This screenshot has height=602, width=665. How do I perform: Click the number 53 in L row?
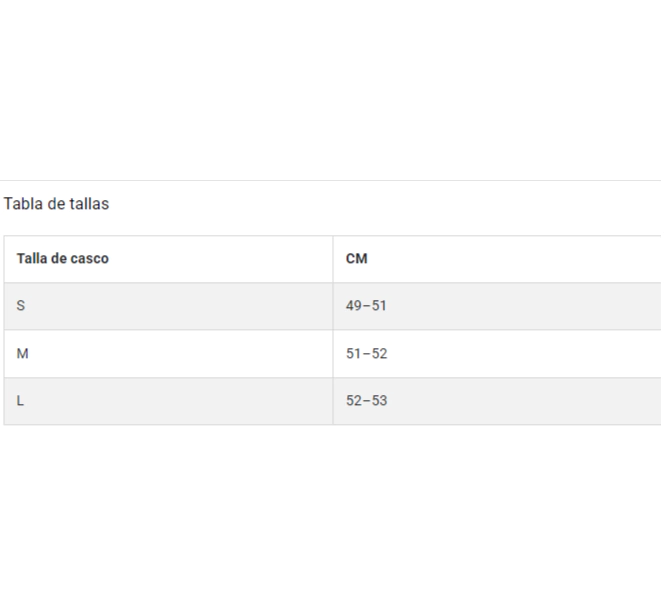(379, 400)
